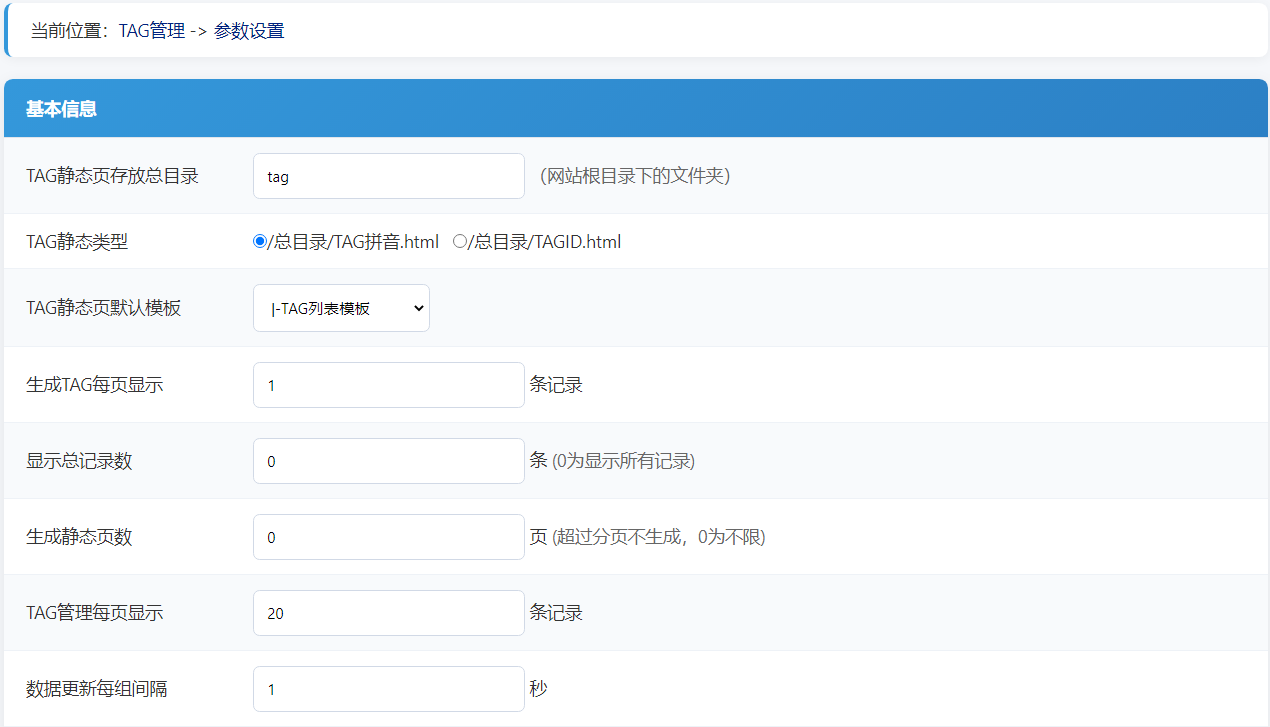Click the 显示总记录数 input field
The width and height of the screenshot is (1270, 727).
[x=388, y=460]
